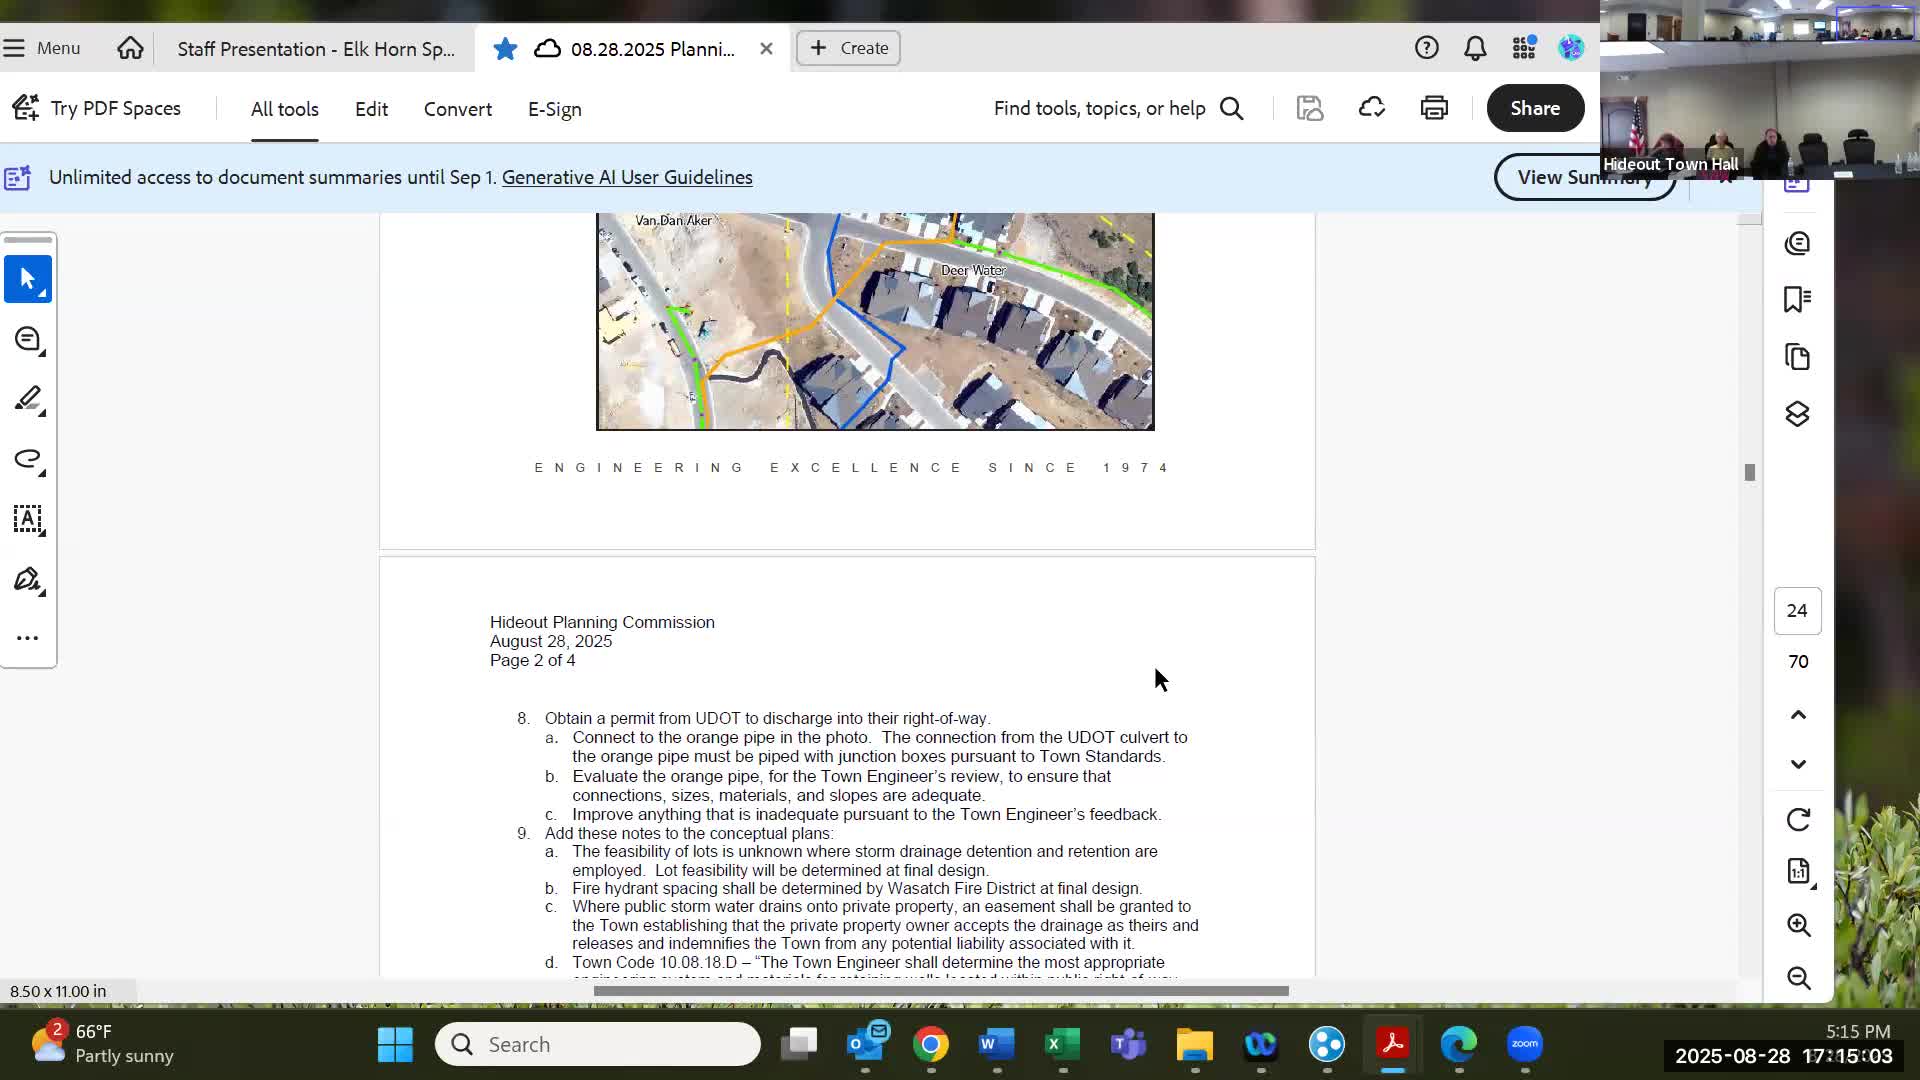This screenshot has height=1080, width=1920.
Task: Click the horizontal scrollbar thumb
Action: (x=940, y=991)
